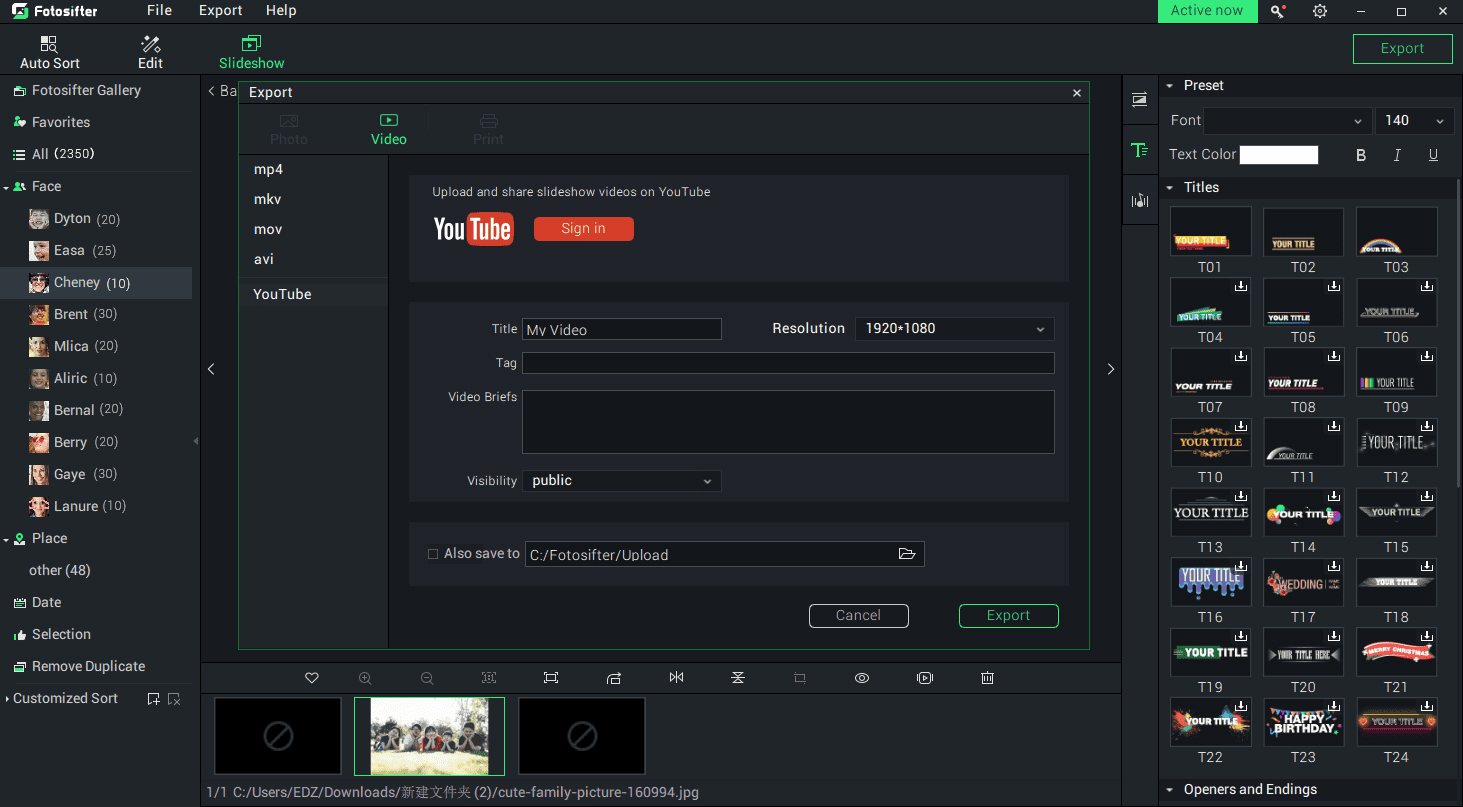
Task: Collapse the Face category in the sidebar
Action: (7, 187)
